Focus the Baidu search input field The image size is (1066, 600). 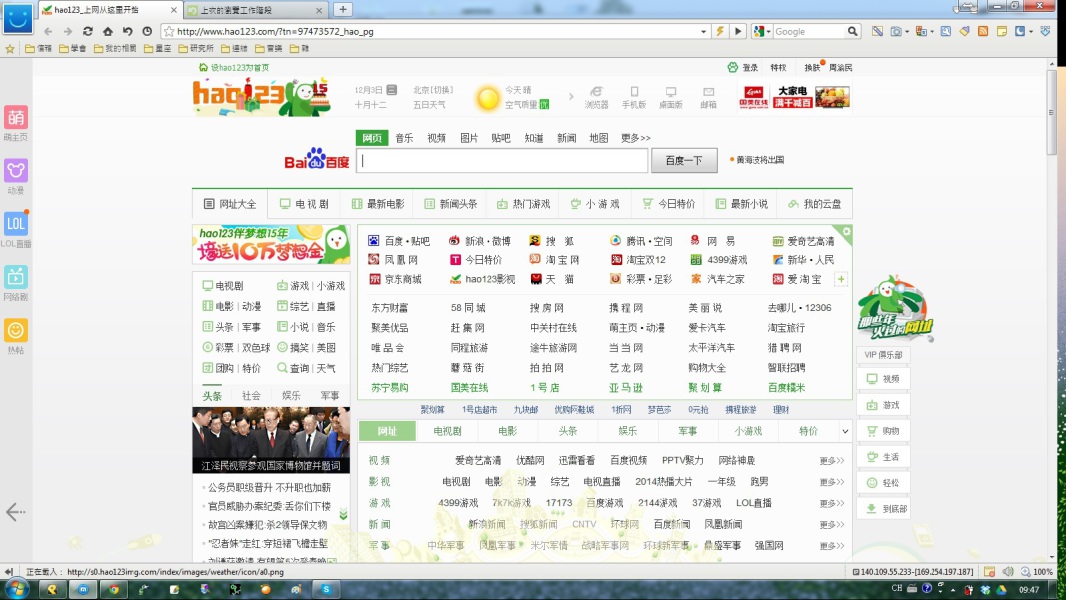click(x=502, y=160)
